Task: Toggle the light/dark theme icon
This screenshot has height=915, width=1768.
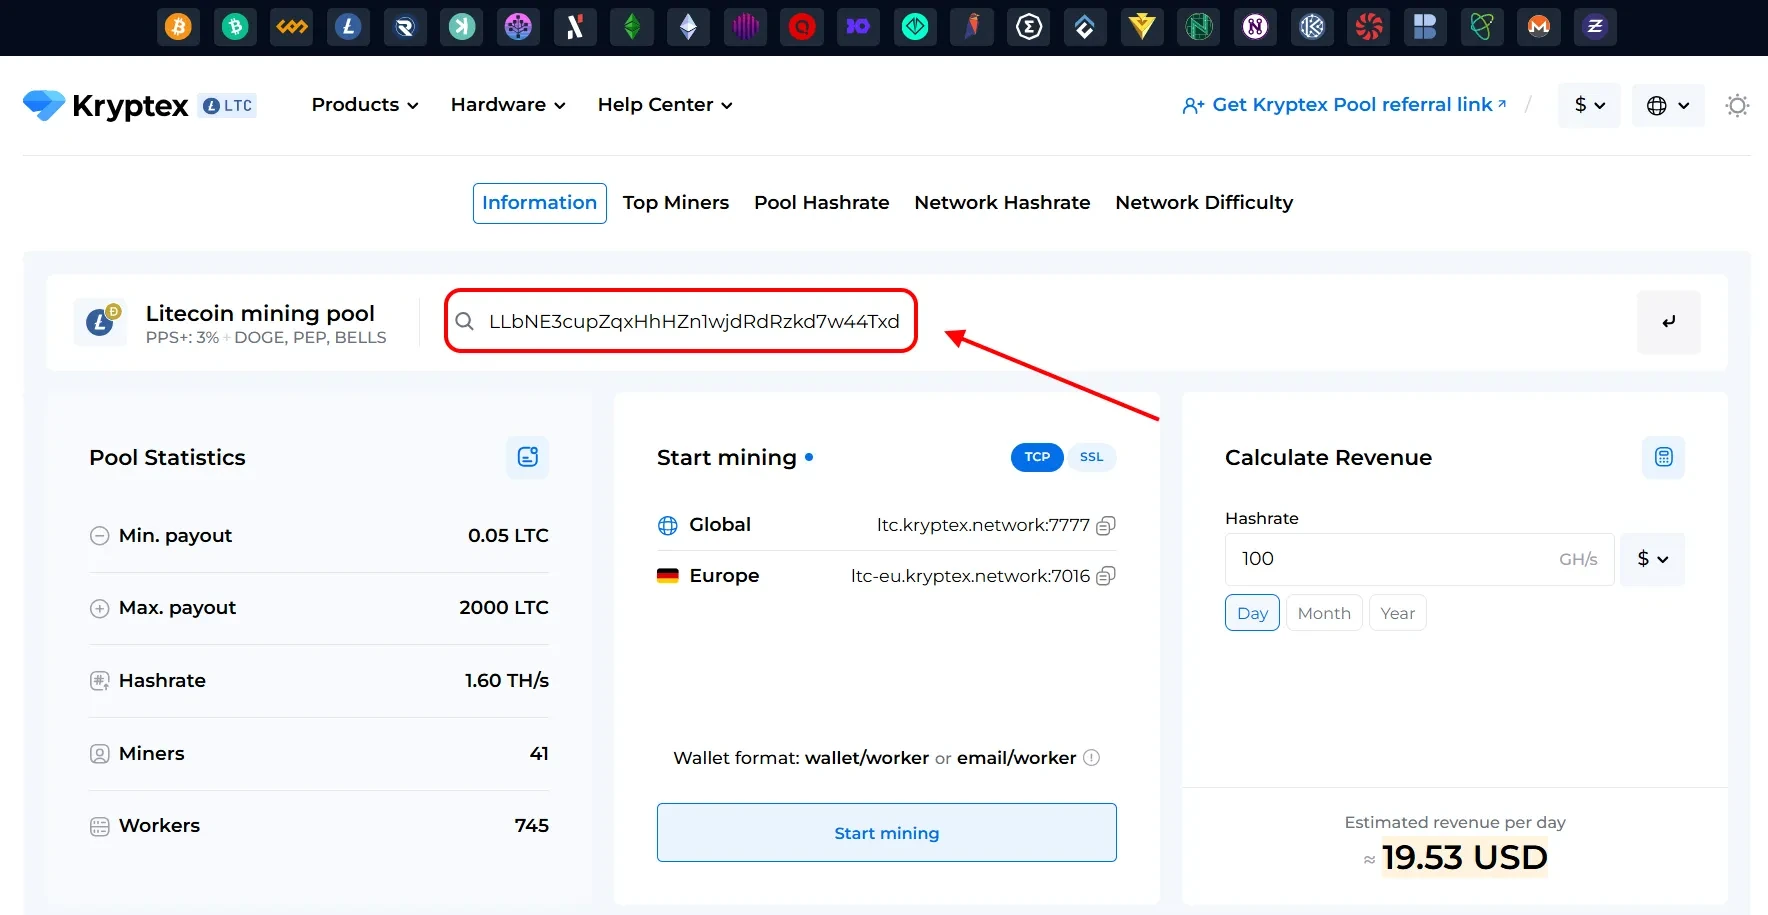Action: (x=1737, y=105)
